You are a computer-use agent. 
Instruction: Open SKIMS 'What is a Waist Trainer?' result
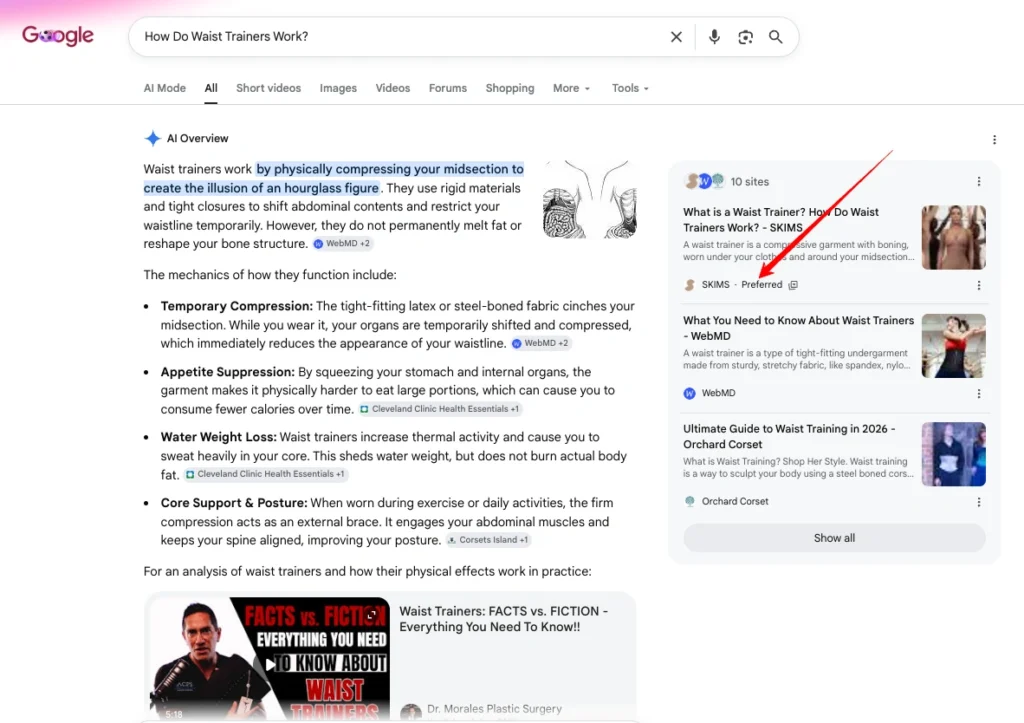click(781, 219)
